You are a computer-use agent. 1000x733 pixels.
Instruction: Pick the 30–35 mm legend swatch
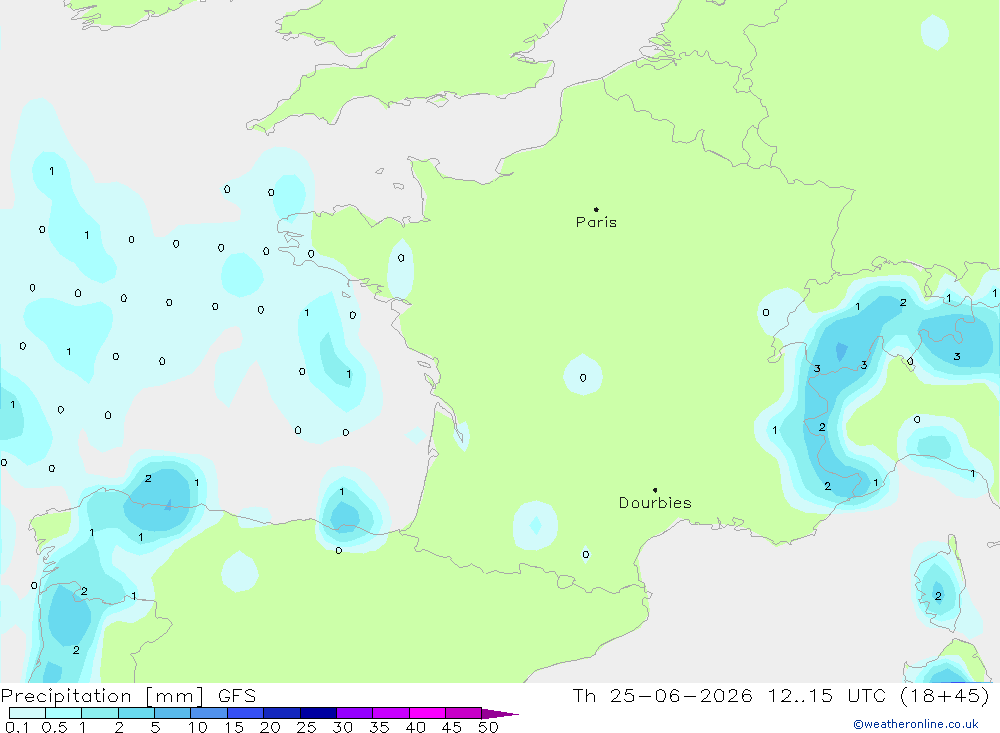click(x=355, y=713)
